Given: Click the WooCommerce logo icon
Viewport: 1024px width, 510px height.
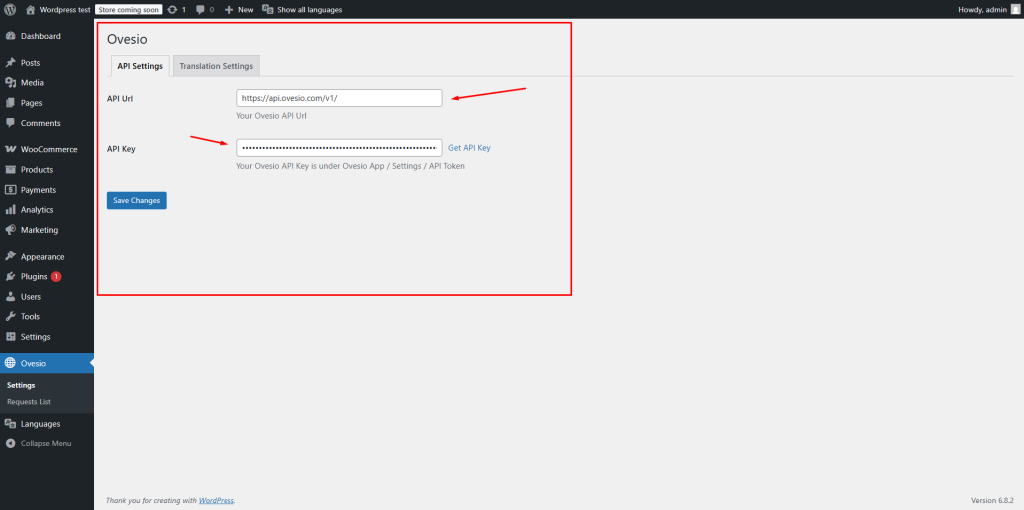Looking at the screenshot, I should coord(10,150).
